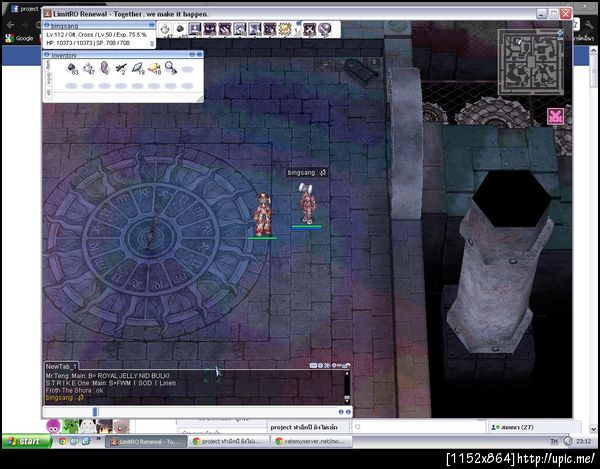Select the yellow fish item (18) in Inventory
The image size is (600, 469).
tap(154, 69)
